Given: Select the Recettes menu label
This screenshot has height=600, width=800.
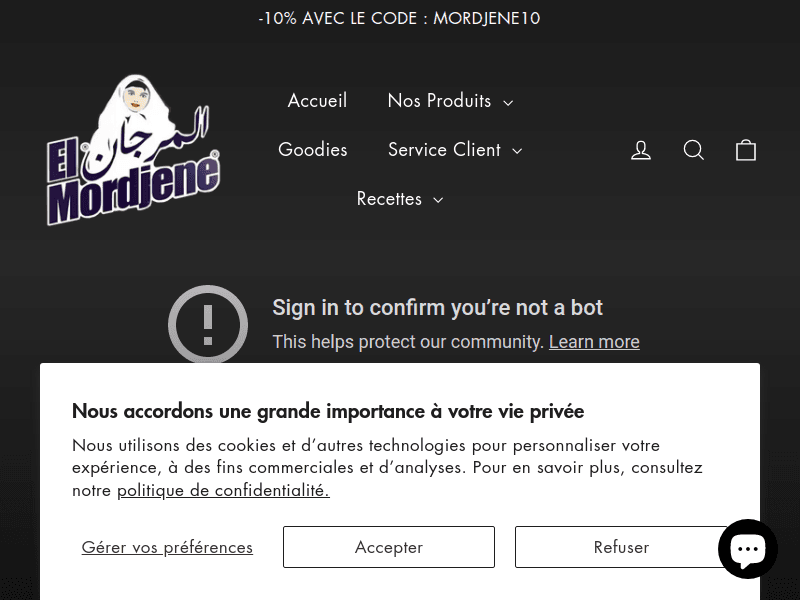Looking at the screenshot, I should click(389, 199).
